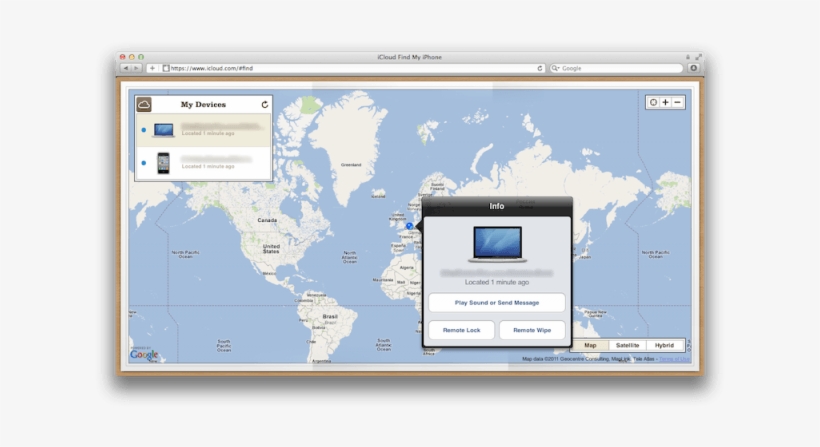The width and height of the screenshot is (820, 447).
Task: Zoom in the map with plus button
Action: [x=665, y=102]
